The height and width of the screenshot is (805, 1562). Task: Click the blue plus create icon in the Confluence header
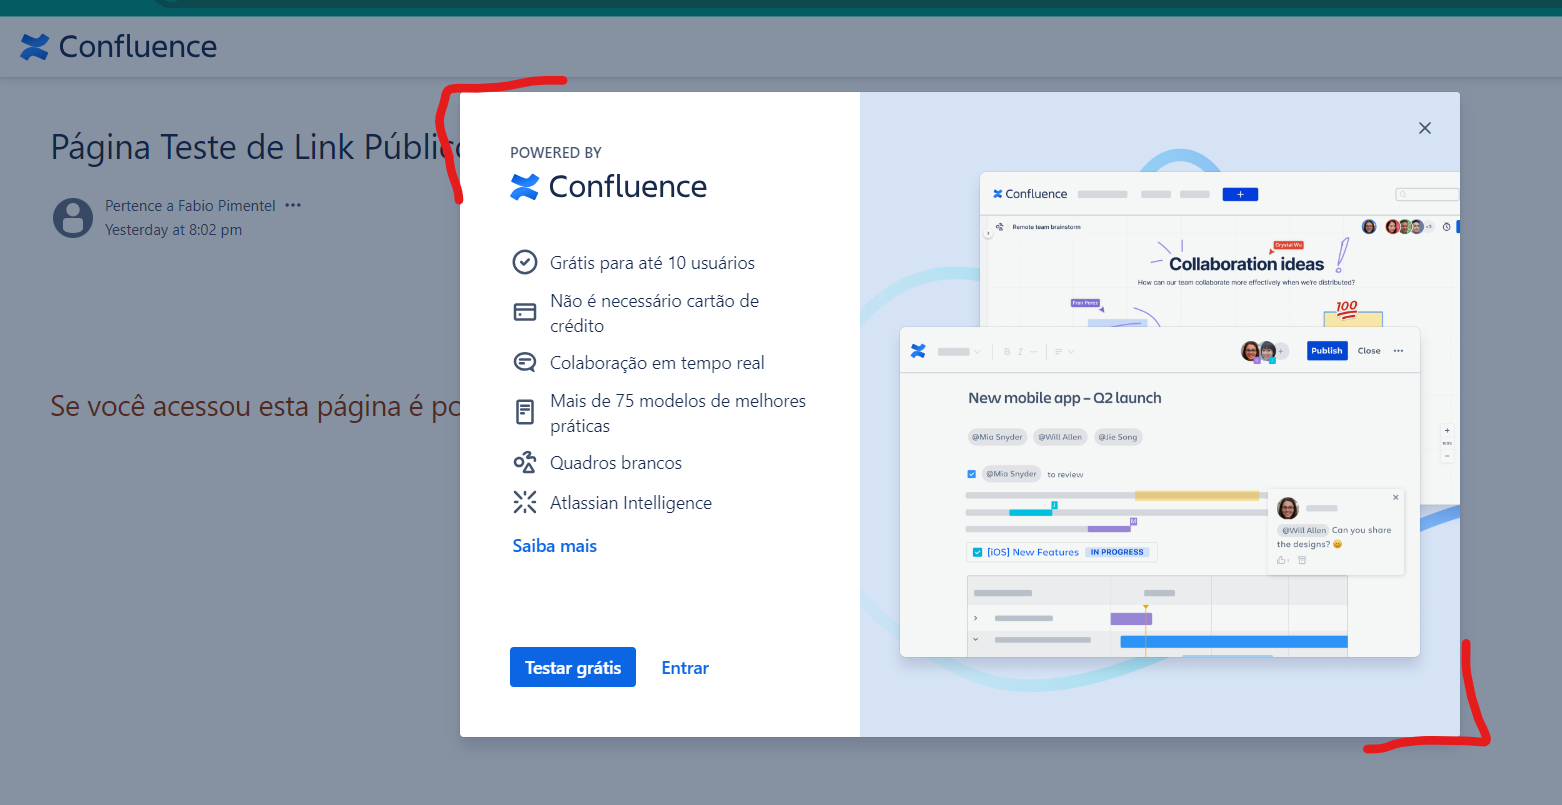pyautogui.click(x=1240, y=193)
